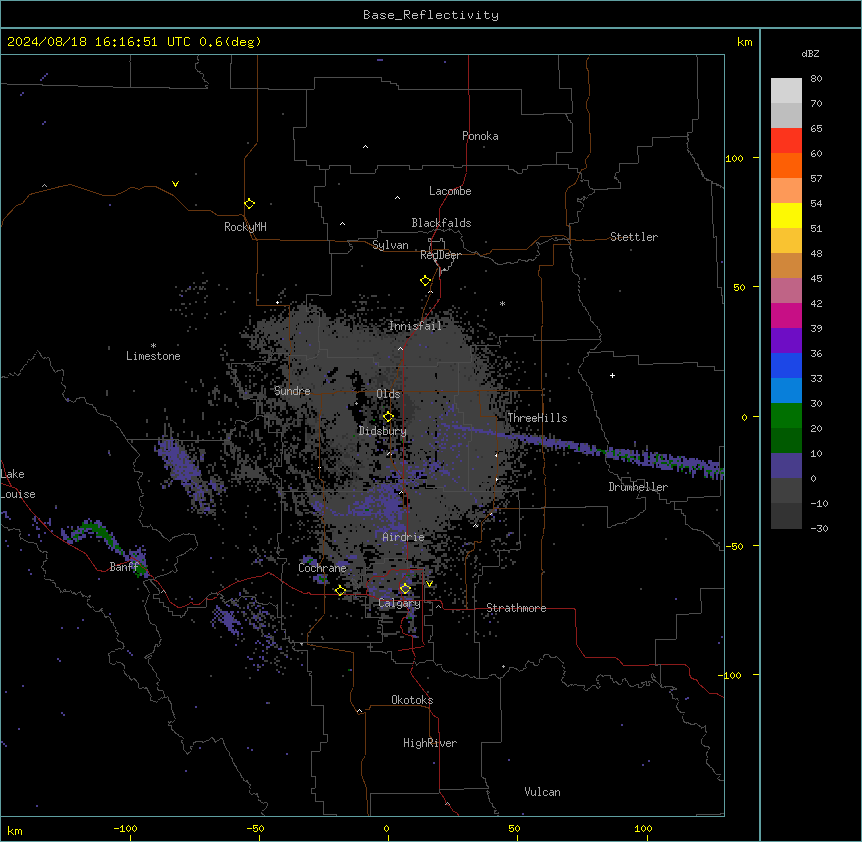Click the ThreeHills label

point(537,418)
